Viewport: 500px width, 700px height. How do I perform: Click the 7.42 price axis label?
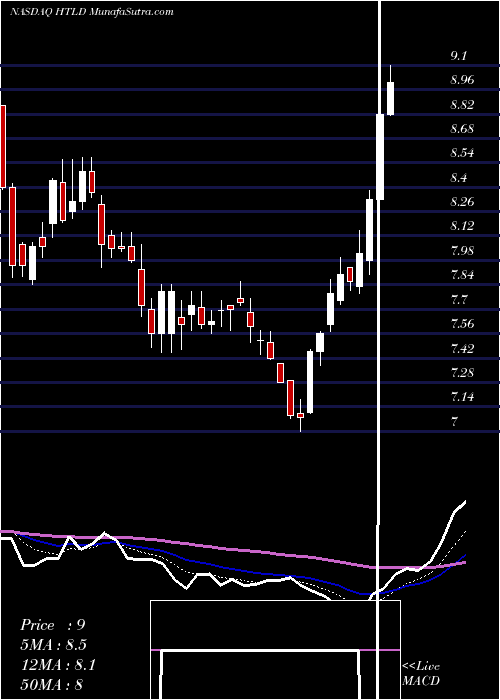tap(462, 348)
